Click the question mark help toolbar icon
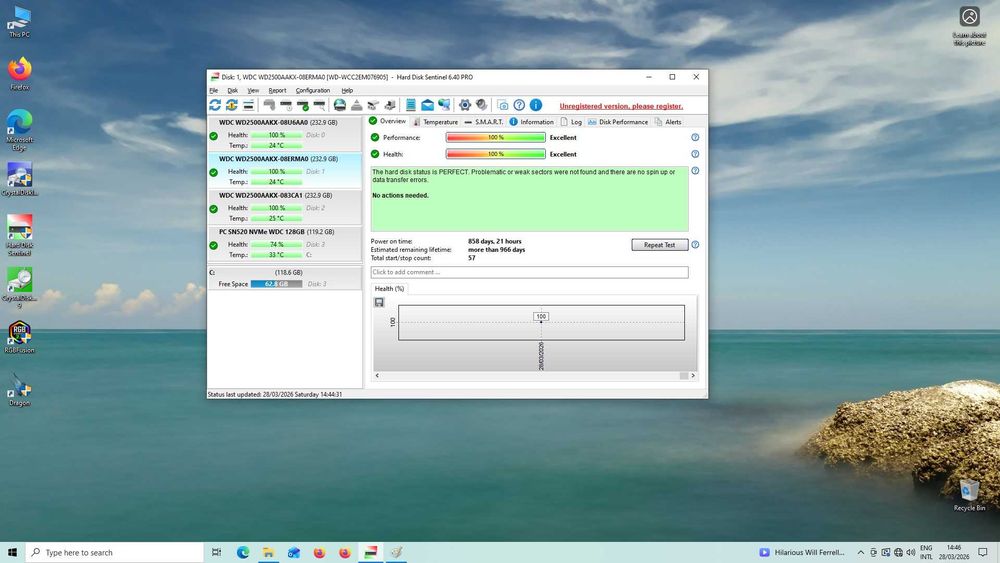The image size is (1000, 563). pos(519,105)
